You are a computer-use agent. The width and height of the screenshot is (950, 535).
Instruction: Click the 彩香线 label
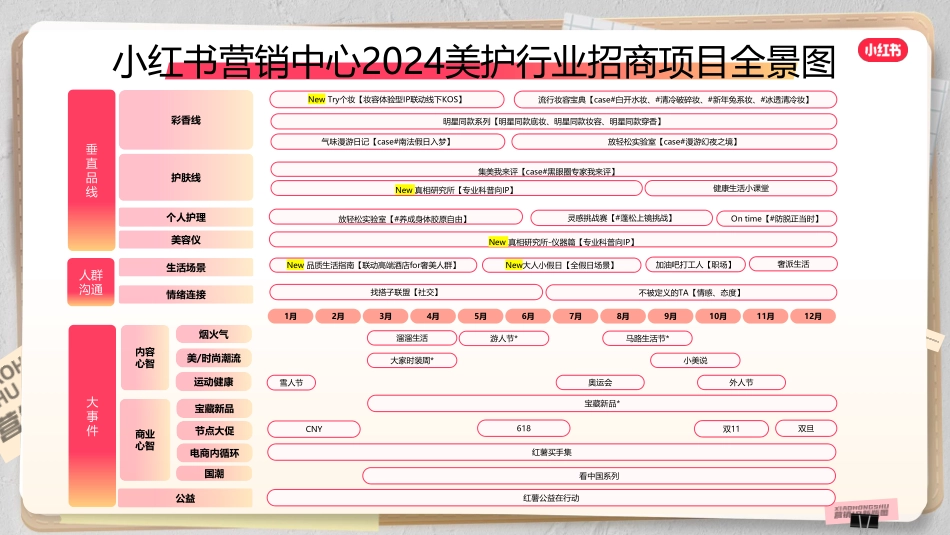186,120
